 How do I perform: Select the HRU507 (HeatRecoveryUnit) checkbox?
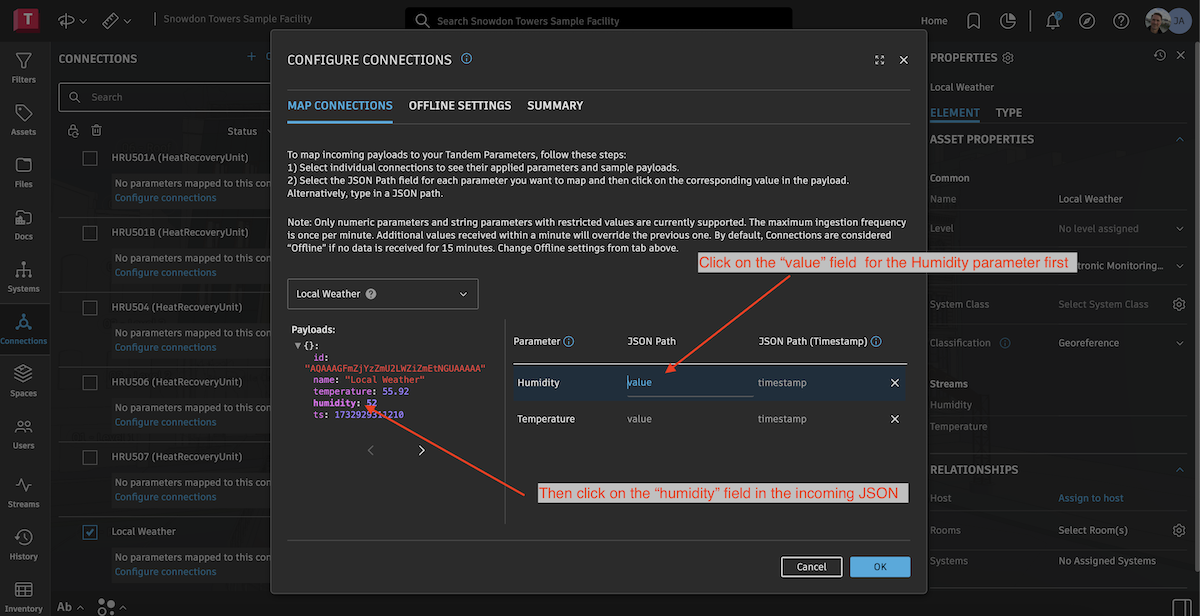click(90, 457)
